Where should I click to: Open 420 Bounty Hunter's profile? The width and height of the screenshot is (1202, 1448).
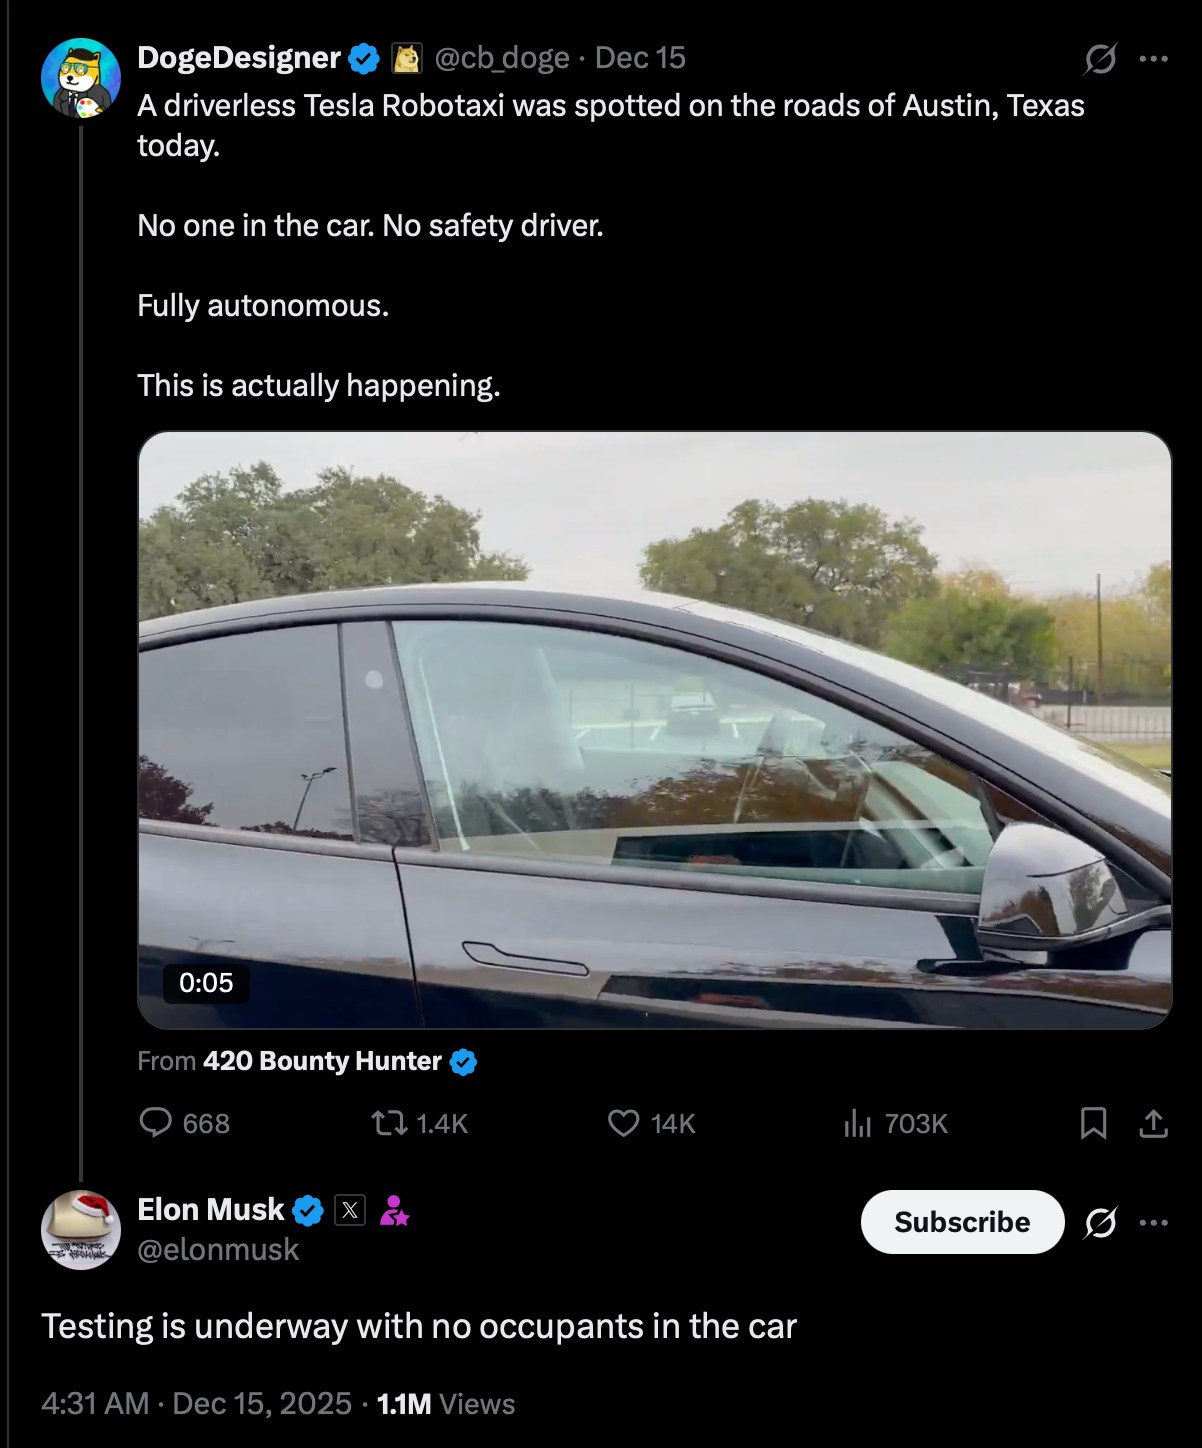click(322, 1062)
